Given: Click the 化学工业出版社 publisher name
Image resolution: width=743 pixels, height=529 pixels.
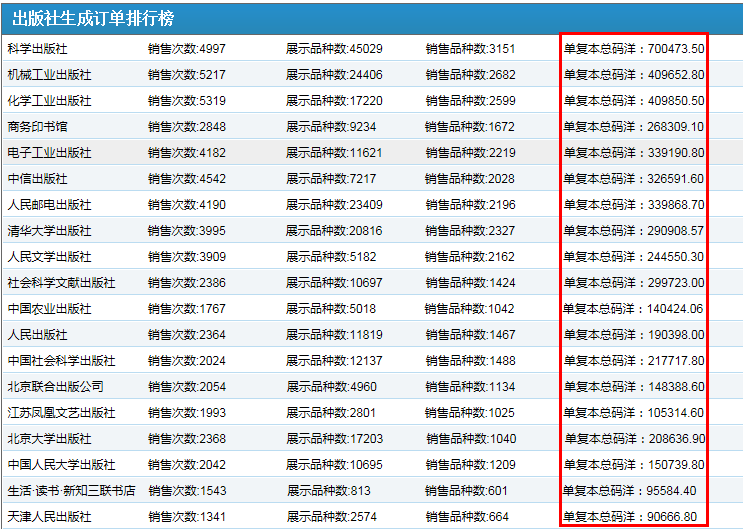Looking at the screenshot, I should (50, 101).
